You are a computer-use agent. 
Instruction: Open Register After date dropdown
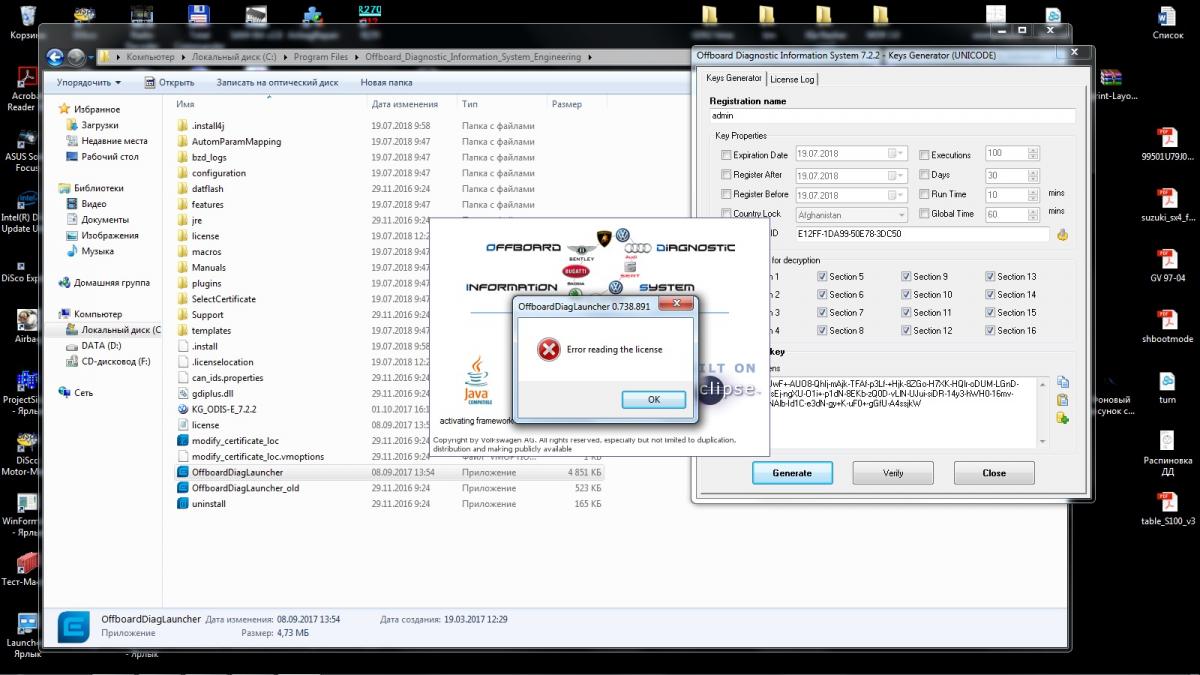click(898, 175)
